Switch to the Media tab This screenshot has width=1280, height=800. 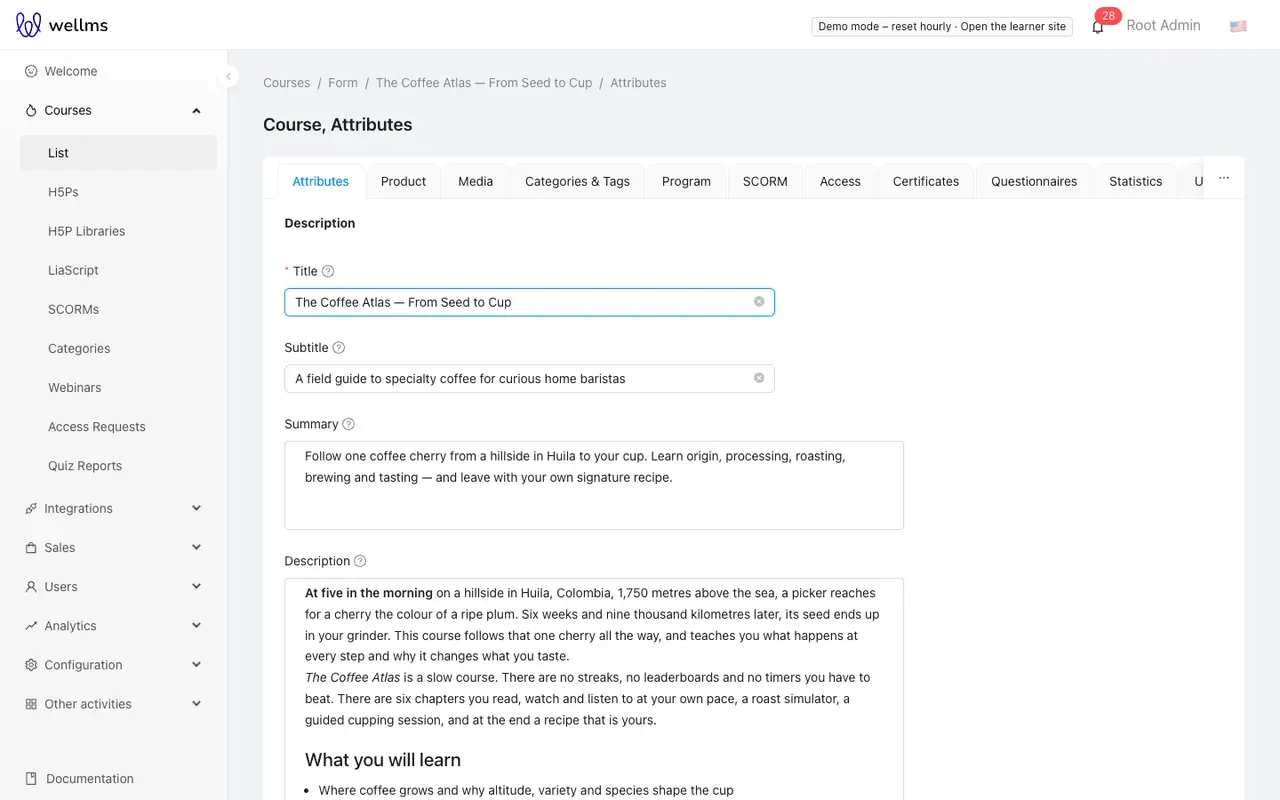click(476, 181)
